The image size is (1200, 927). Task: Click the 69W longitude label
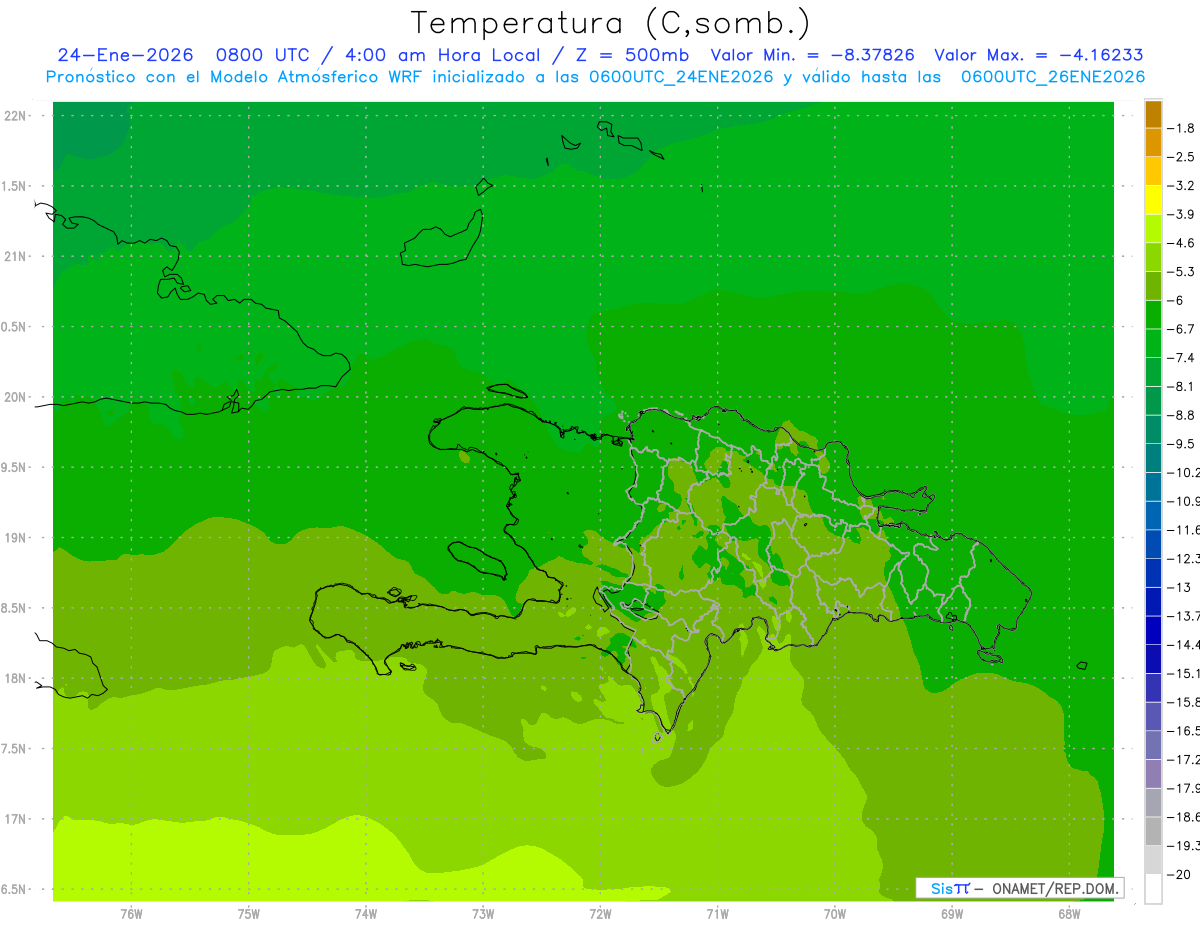952,914
